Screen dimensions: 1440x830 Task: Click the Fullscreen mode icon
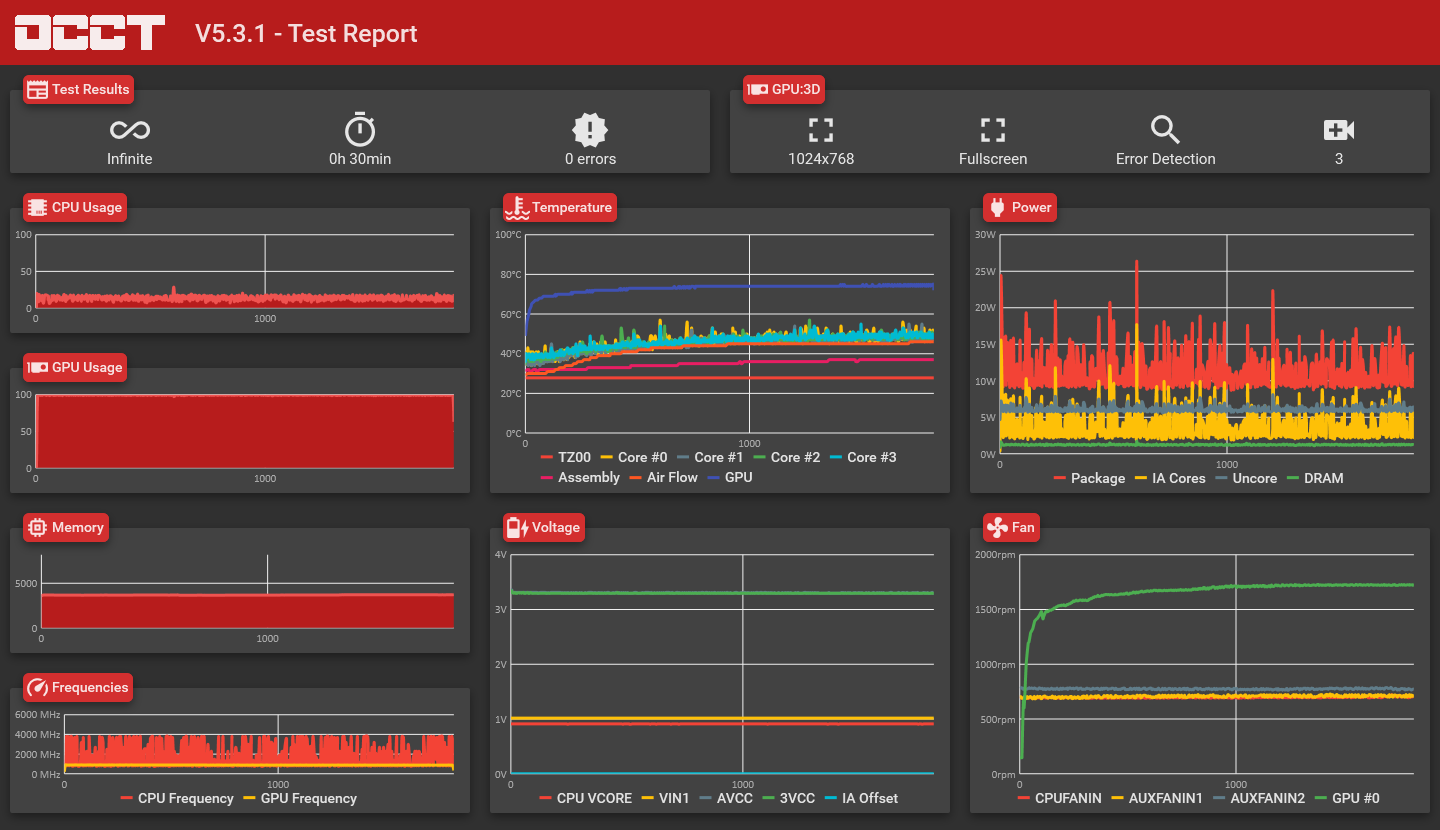pyautogui.click(x=993, y=130)
